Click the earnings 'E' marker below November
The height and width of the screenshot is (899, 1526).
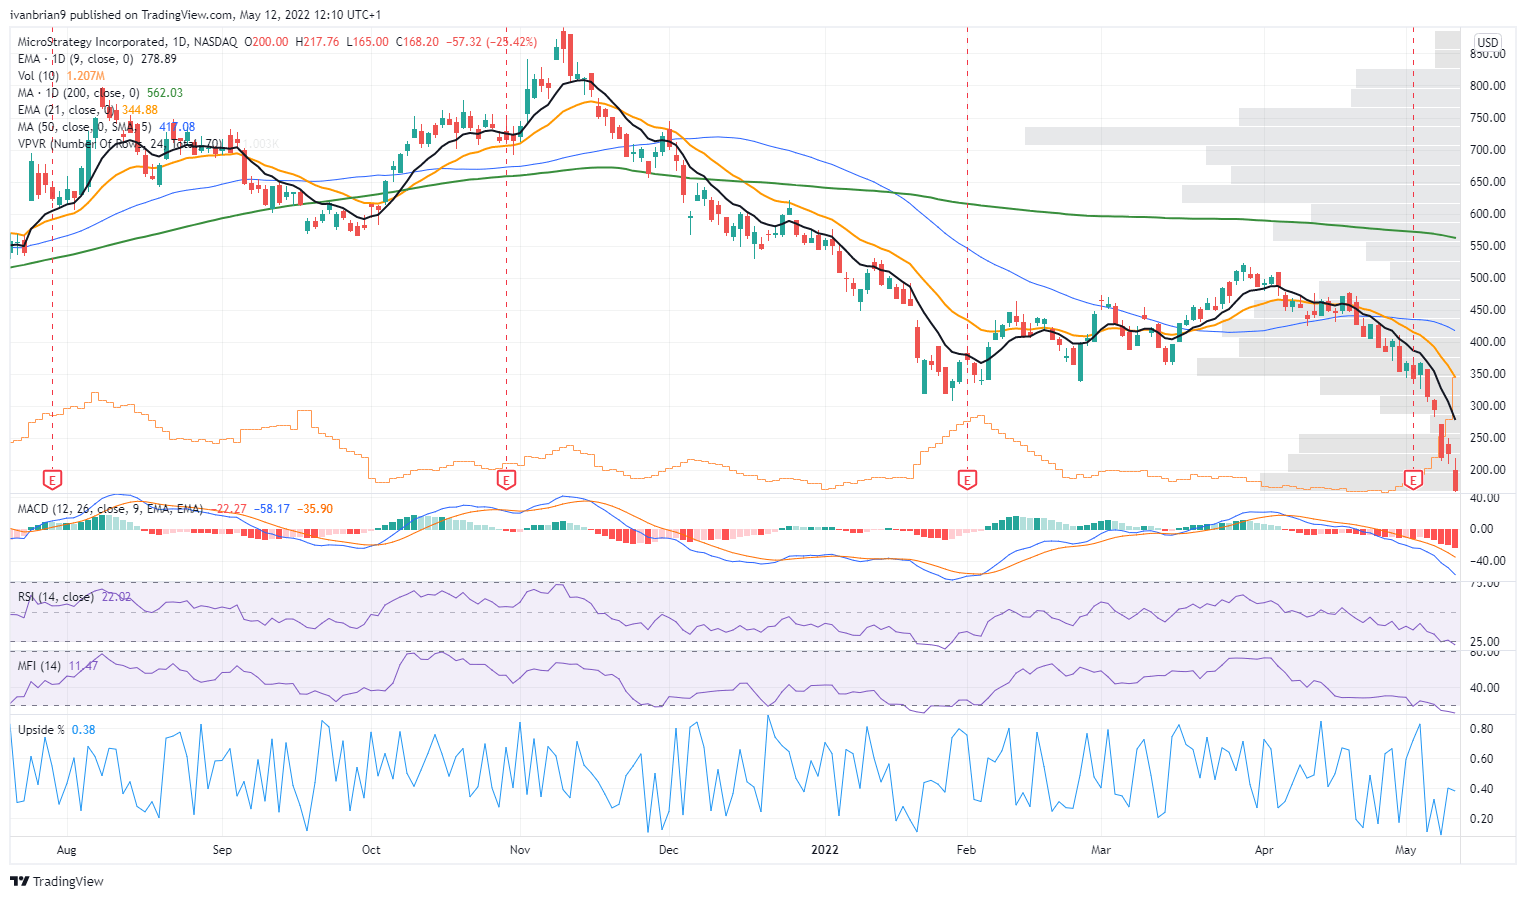point(508,479)
